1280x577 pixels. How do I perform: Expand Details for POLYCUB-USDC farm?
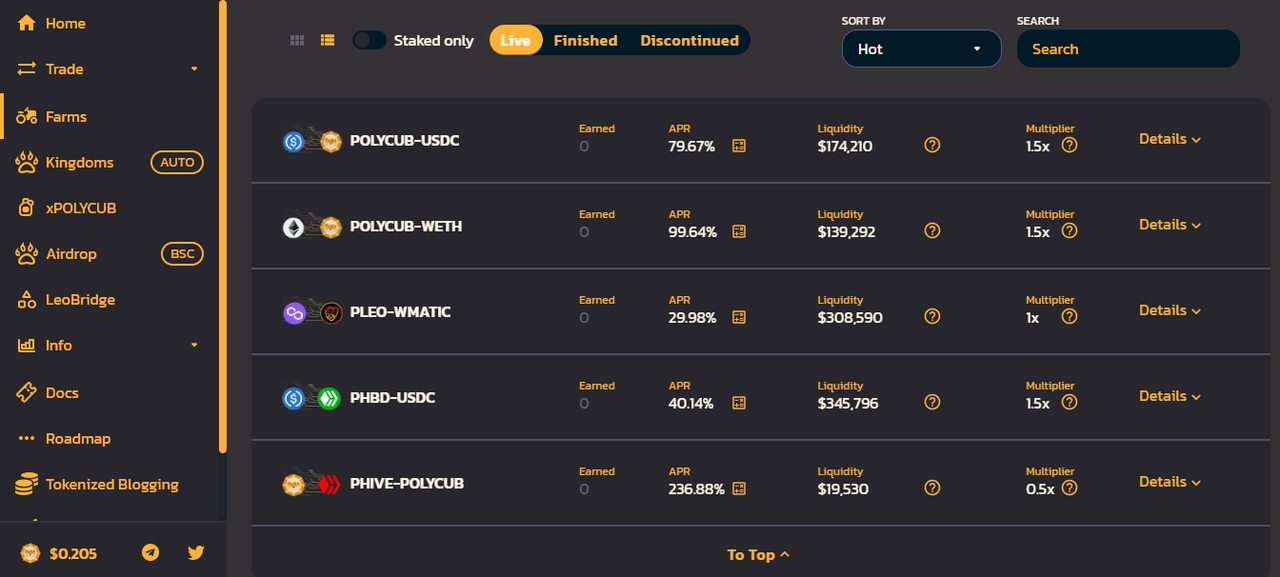click(1170, 139)
